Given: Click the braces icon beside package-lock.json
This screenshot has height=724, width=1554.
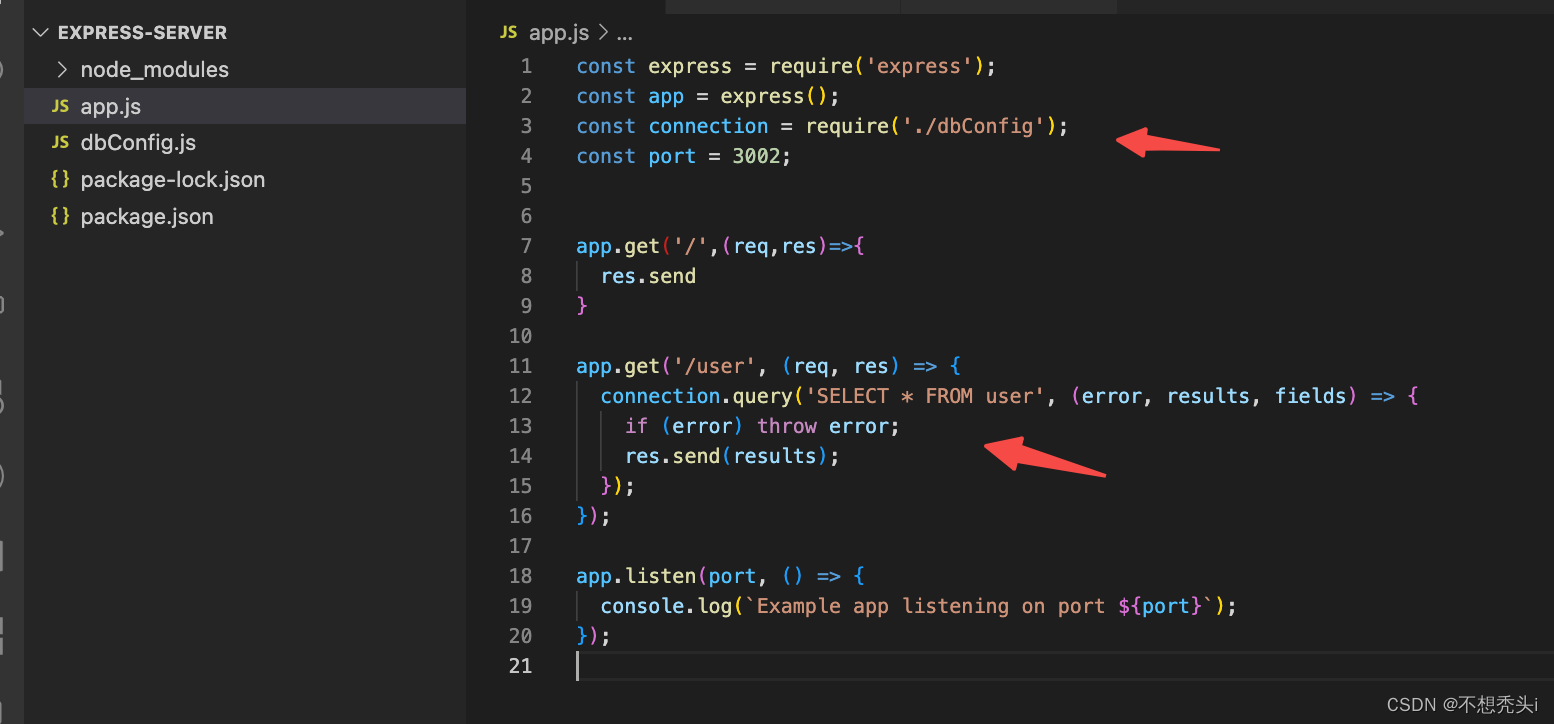Looking at the screenshot, I should tap(60, 180).
